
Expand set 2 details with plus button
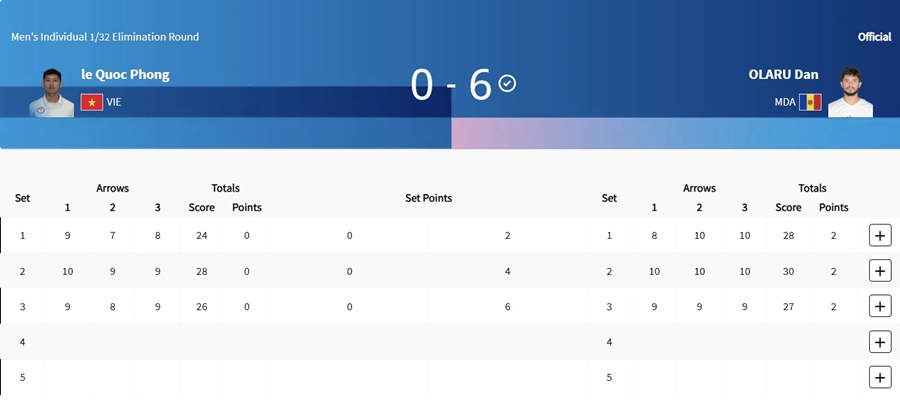880,270
